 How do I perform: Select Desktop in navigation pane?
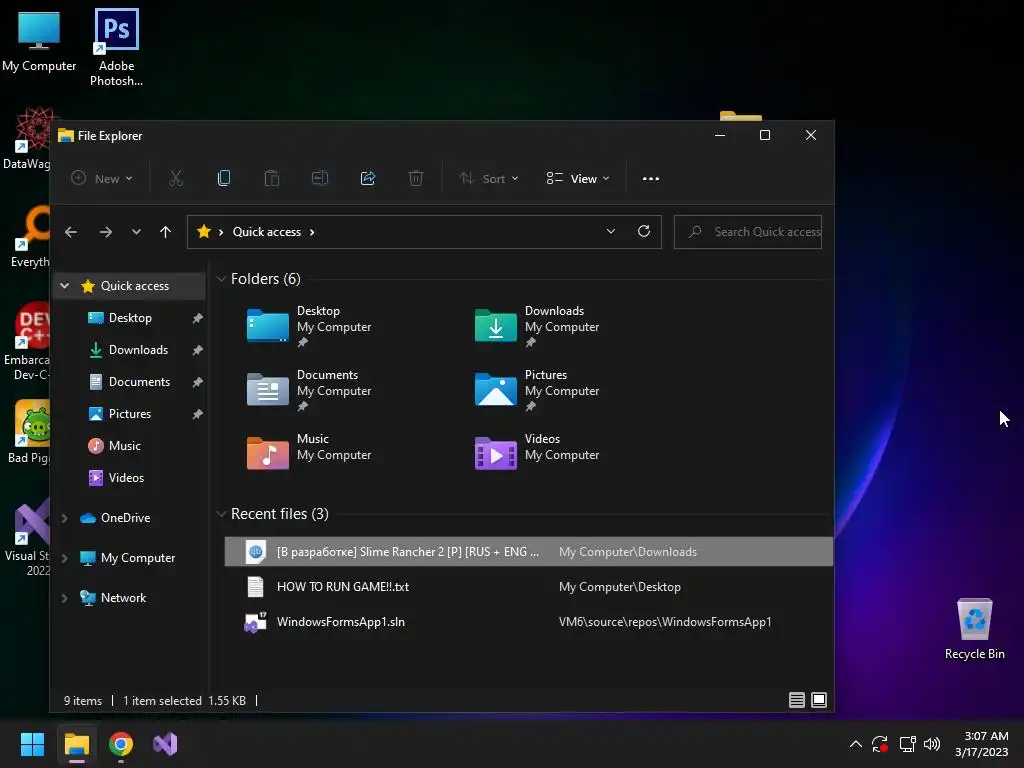(x=131, y=317)
